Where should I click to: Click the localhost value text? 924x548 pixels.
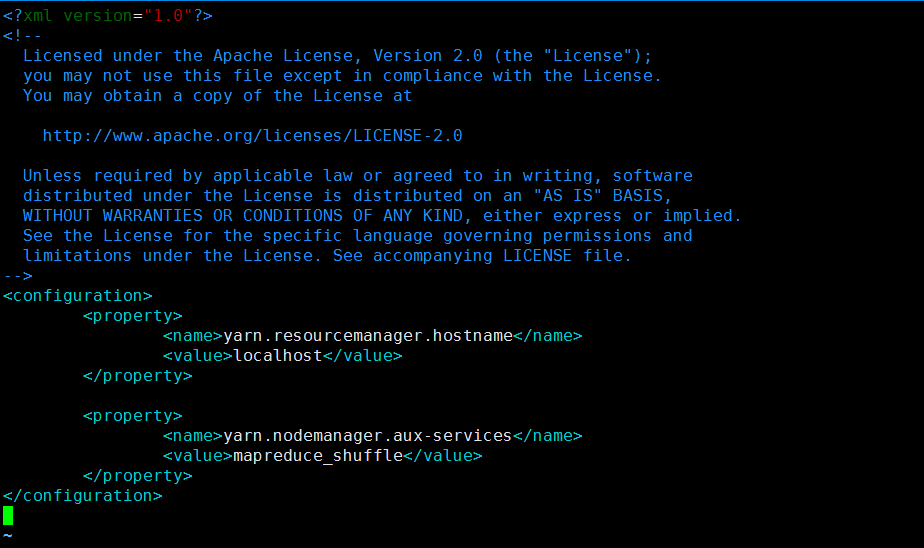click(277, 355)
